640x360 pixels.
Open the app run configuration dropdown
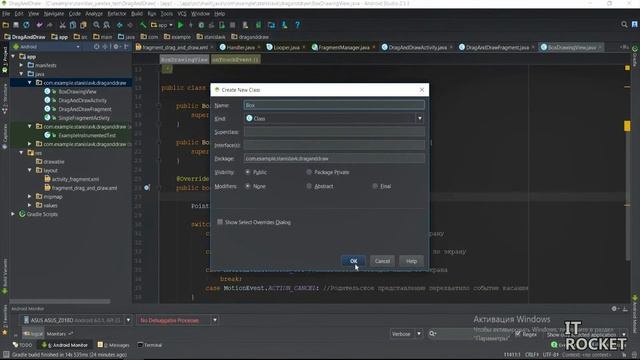coord(162,25)
